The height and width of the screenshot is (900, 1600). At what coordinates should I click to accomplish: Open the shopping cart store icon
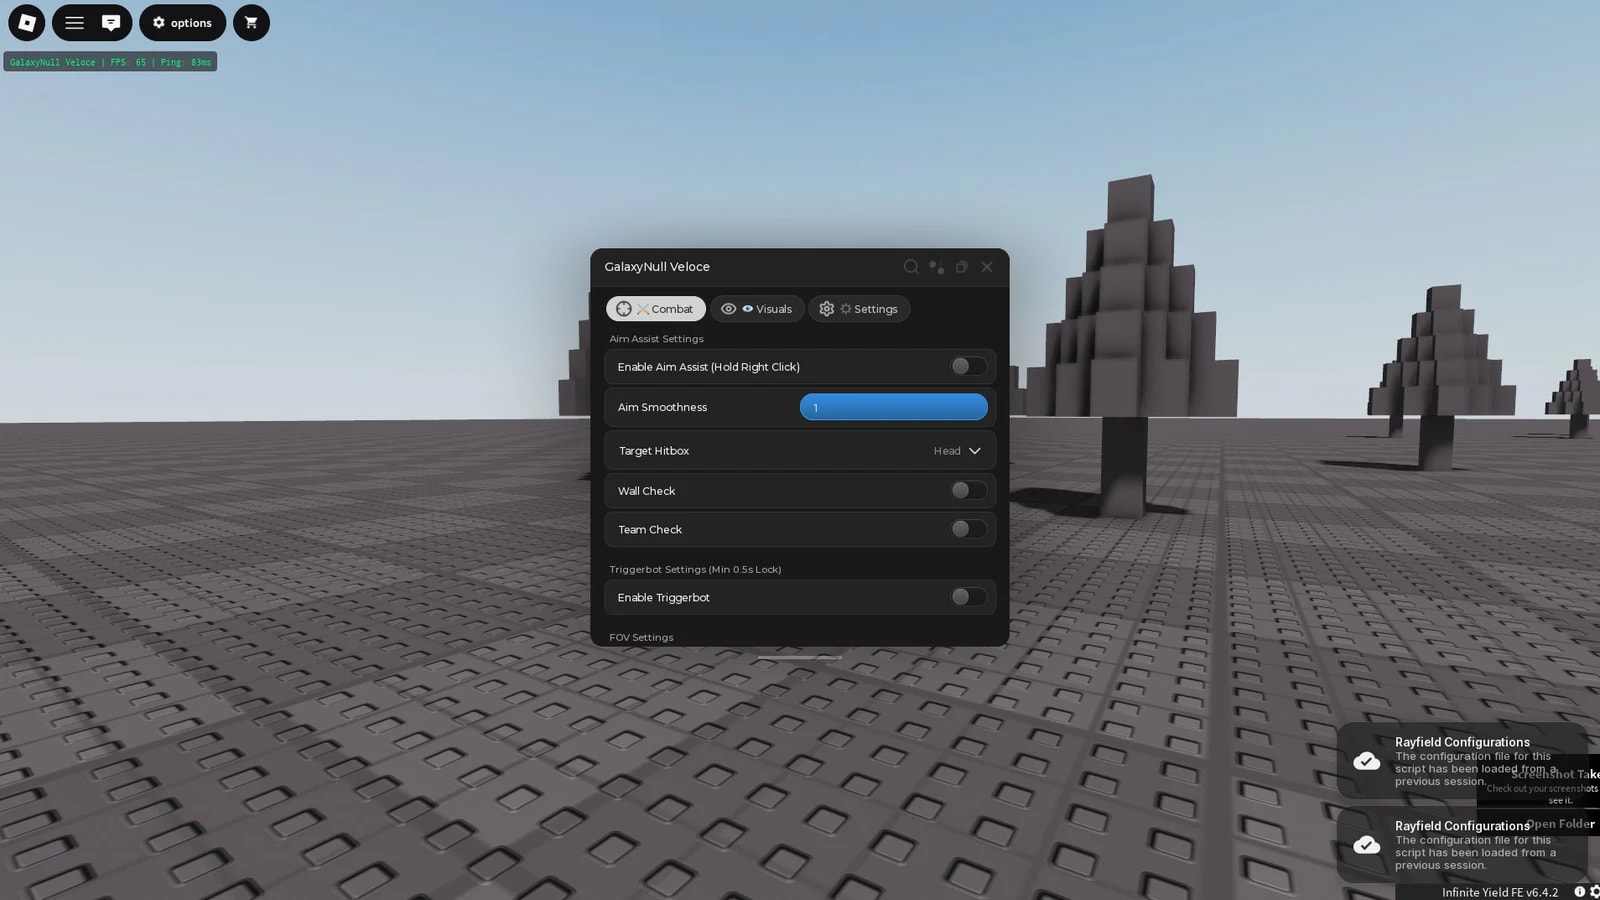tap(251, 22)
